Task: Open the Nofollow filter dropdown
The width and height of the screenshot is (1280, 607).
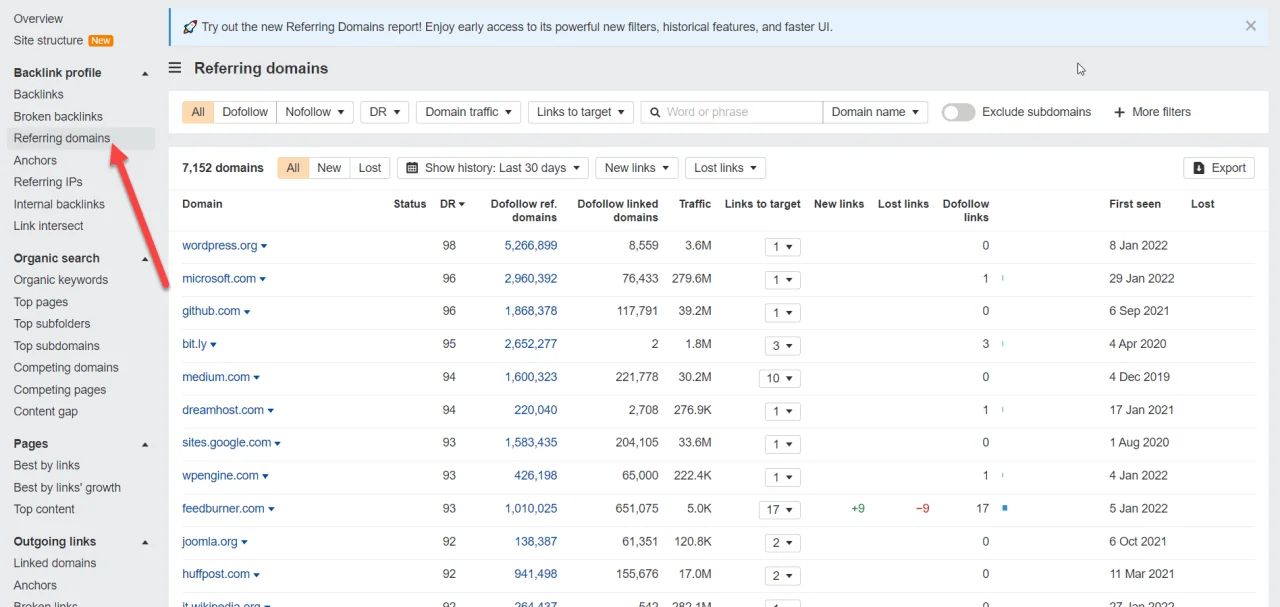Action: pyautogui.click(x=315, y=111)
